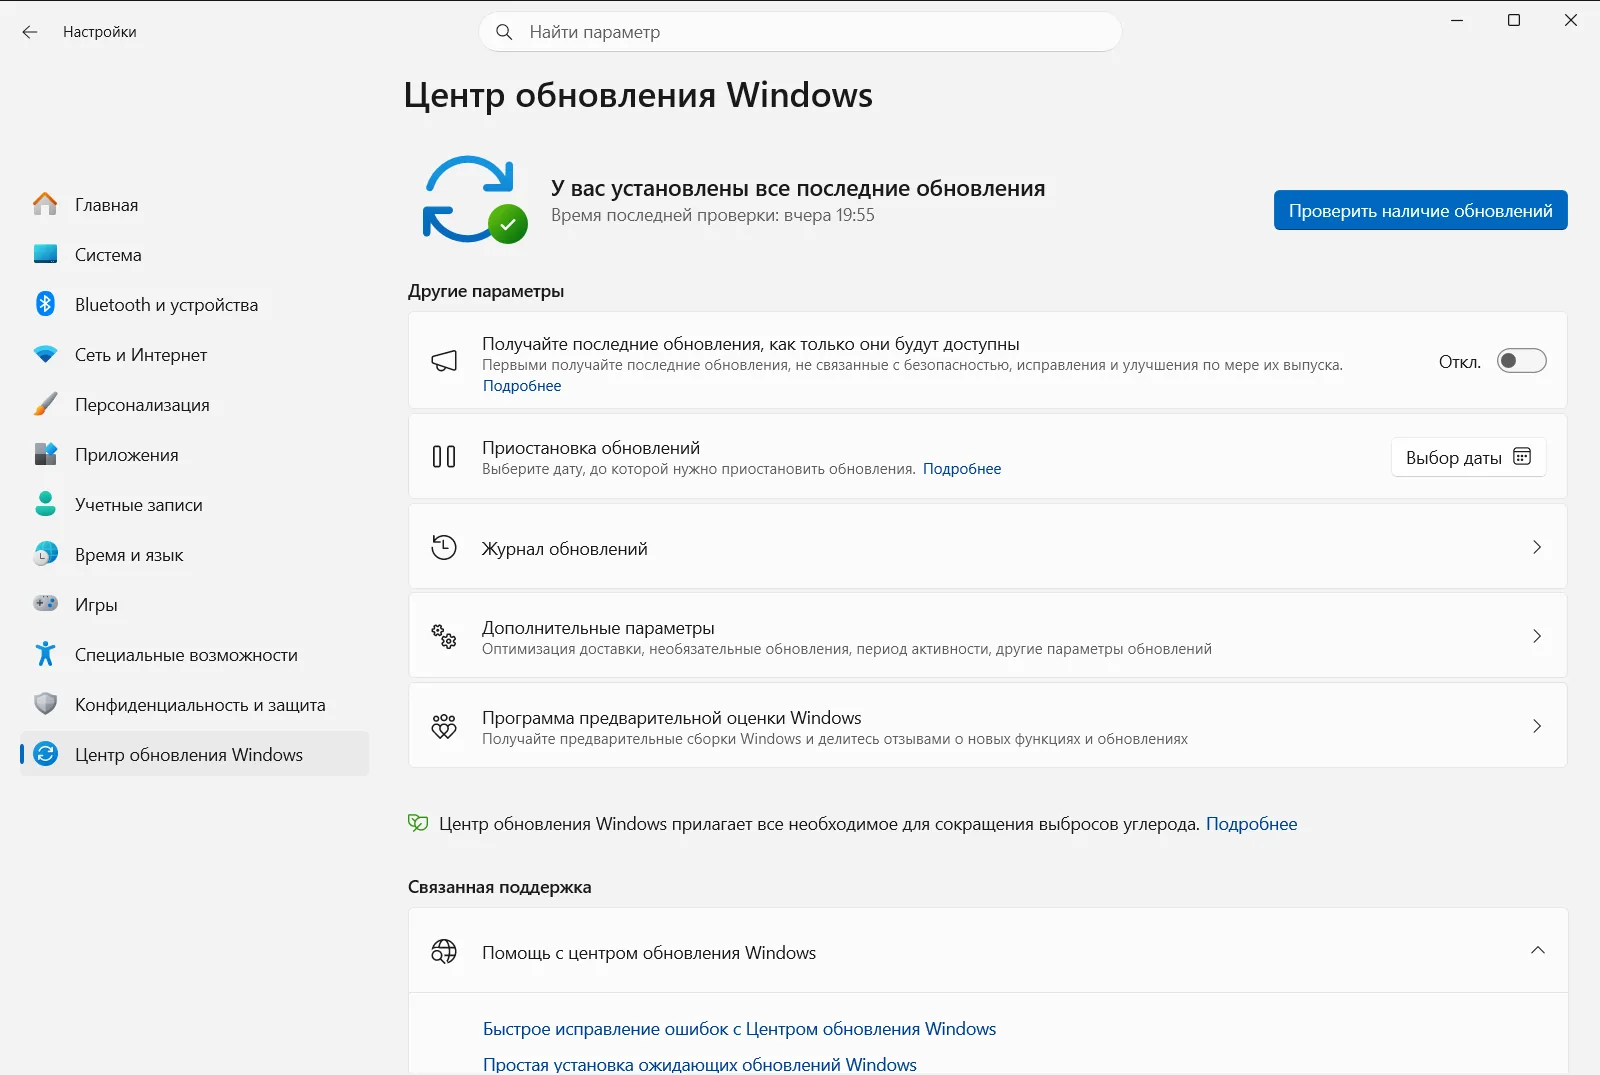
Task: Click Подробнее link about carbon emissions
Action: point(1251,824)
